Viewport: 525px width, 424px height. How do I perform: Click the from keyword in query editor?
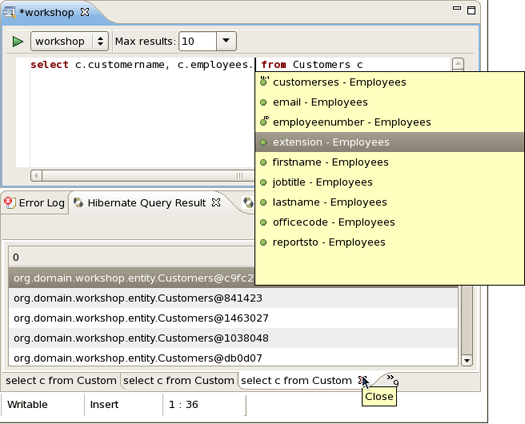click(274, 64)
